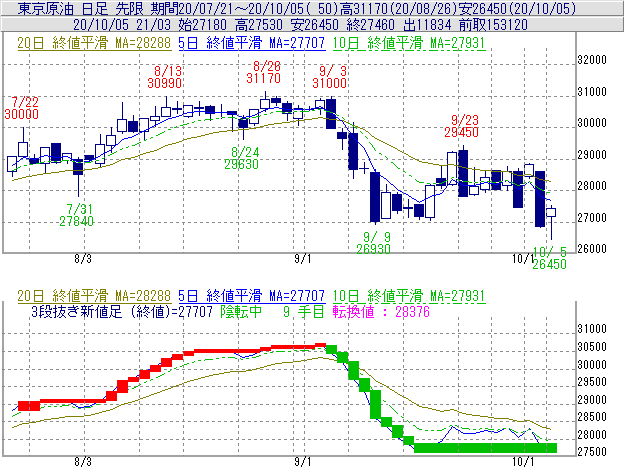
Task: Click the 転換値 : 28376 reversal value text
Action: tap(381, 311)
